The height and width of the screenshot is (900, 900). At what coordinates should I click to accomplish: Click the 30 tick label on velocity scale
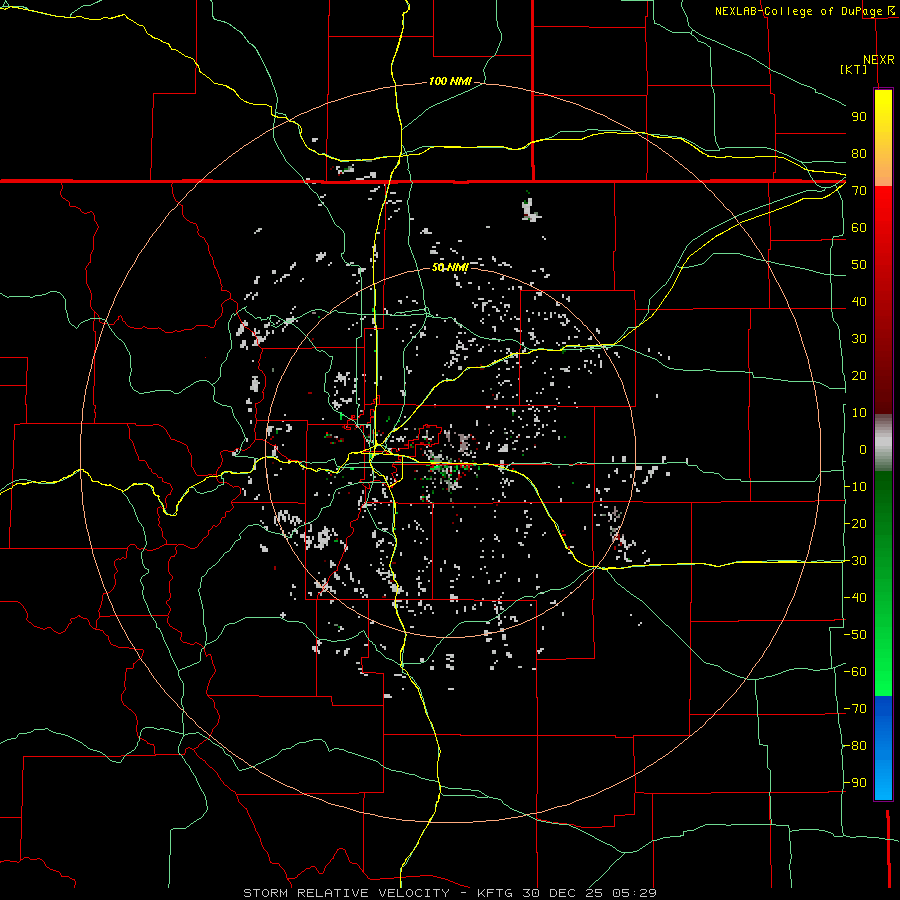(x=859, y=339)
